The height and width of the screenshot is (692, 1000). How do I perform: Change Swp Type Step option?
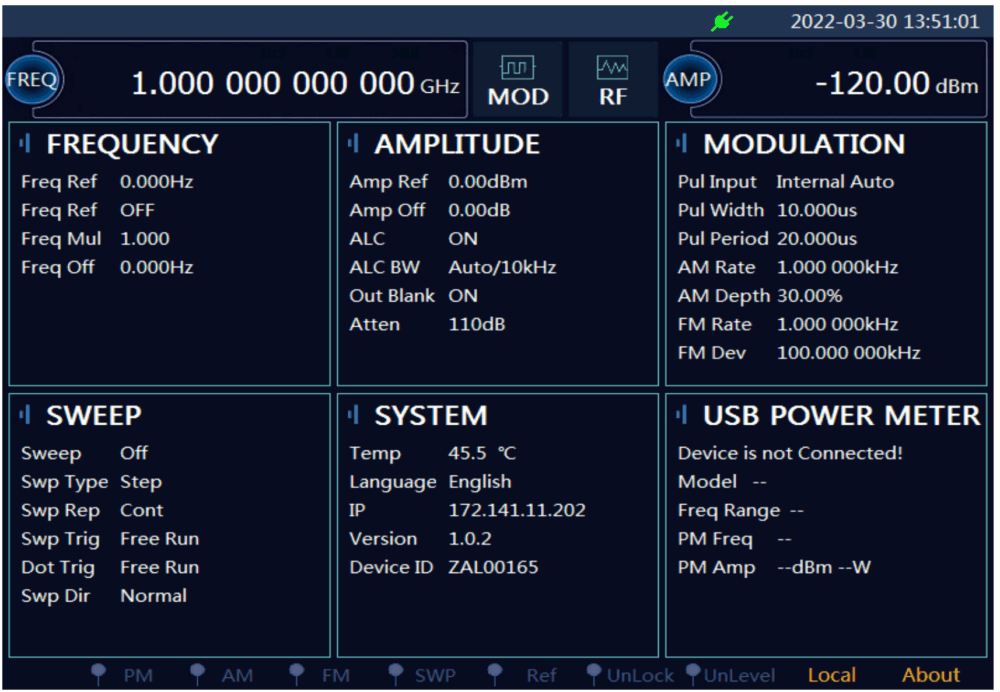tap(141, 482)
